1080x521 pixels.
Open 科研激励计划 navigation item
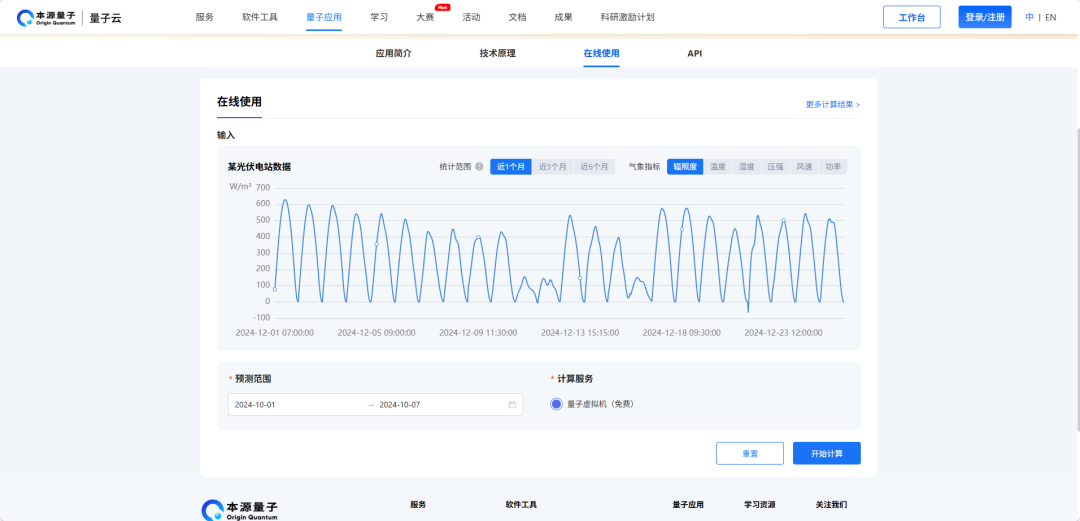coord(627,17)
